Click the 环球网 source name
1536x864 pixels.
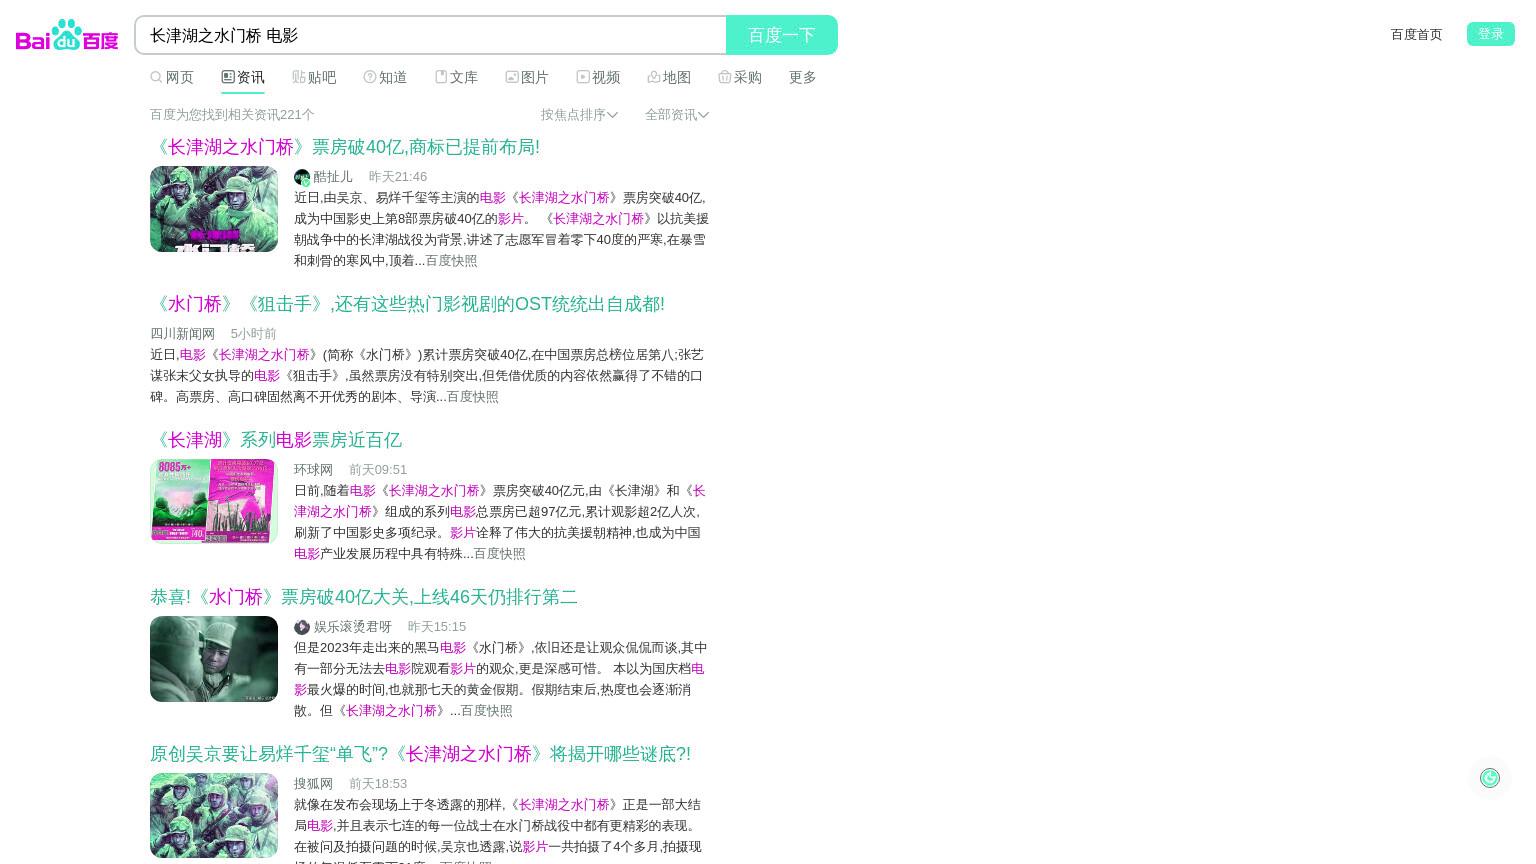313,469
